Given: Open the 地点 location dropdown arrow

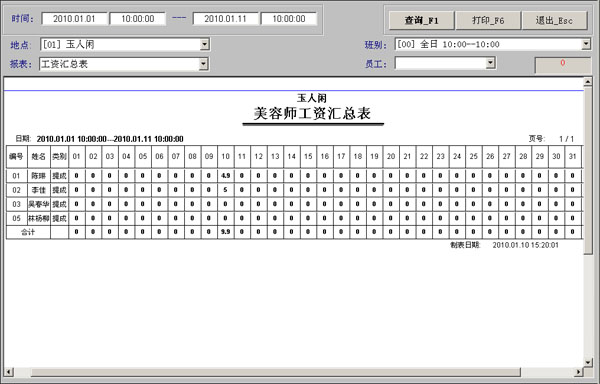Looking at the screenshot, I should pos(205,44).
